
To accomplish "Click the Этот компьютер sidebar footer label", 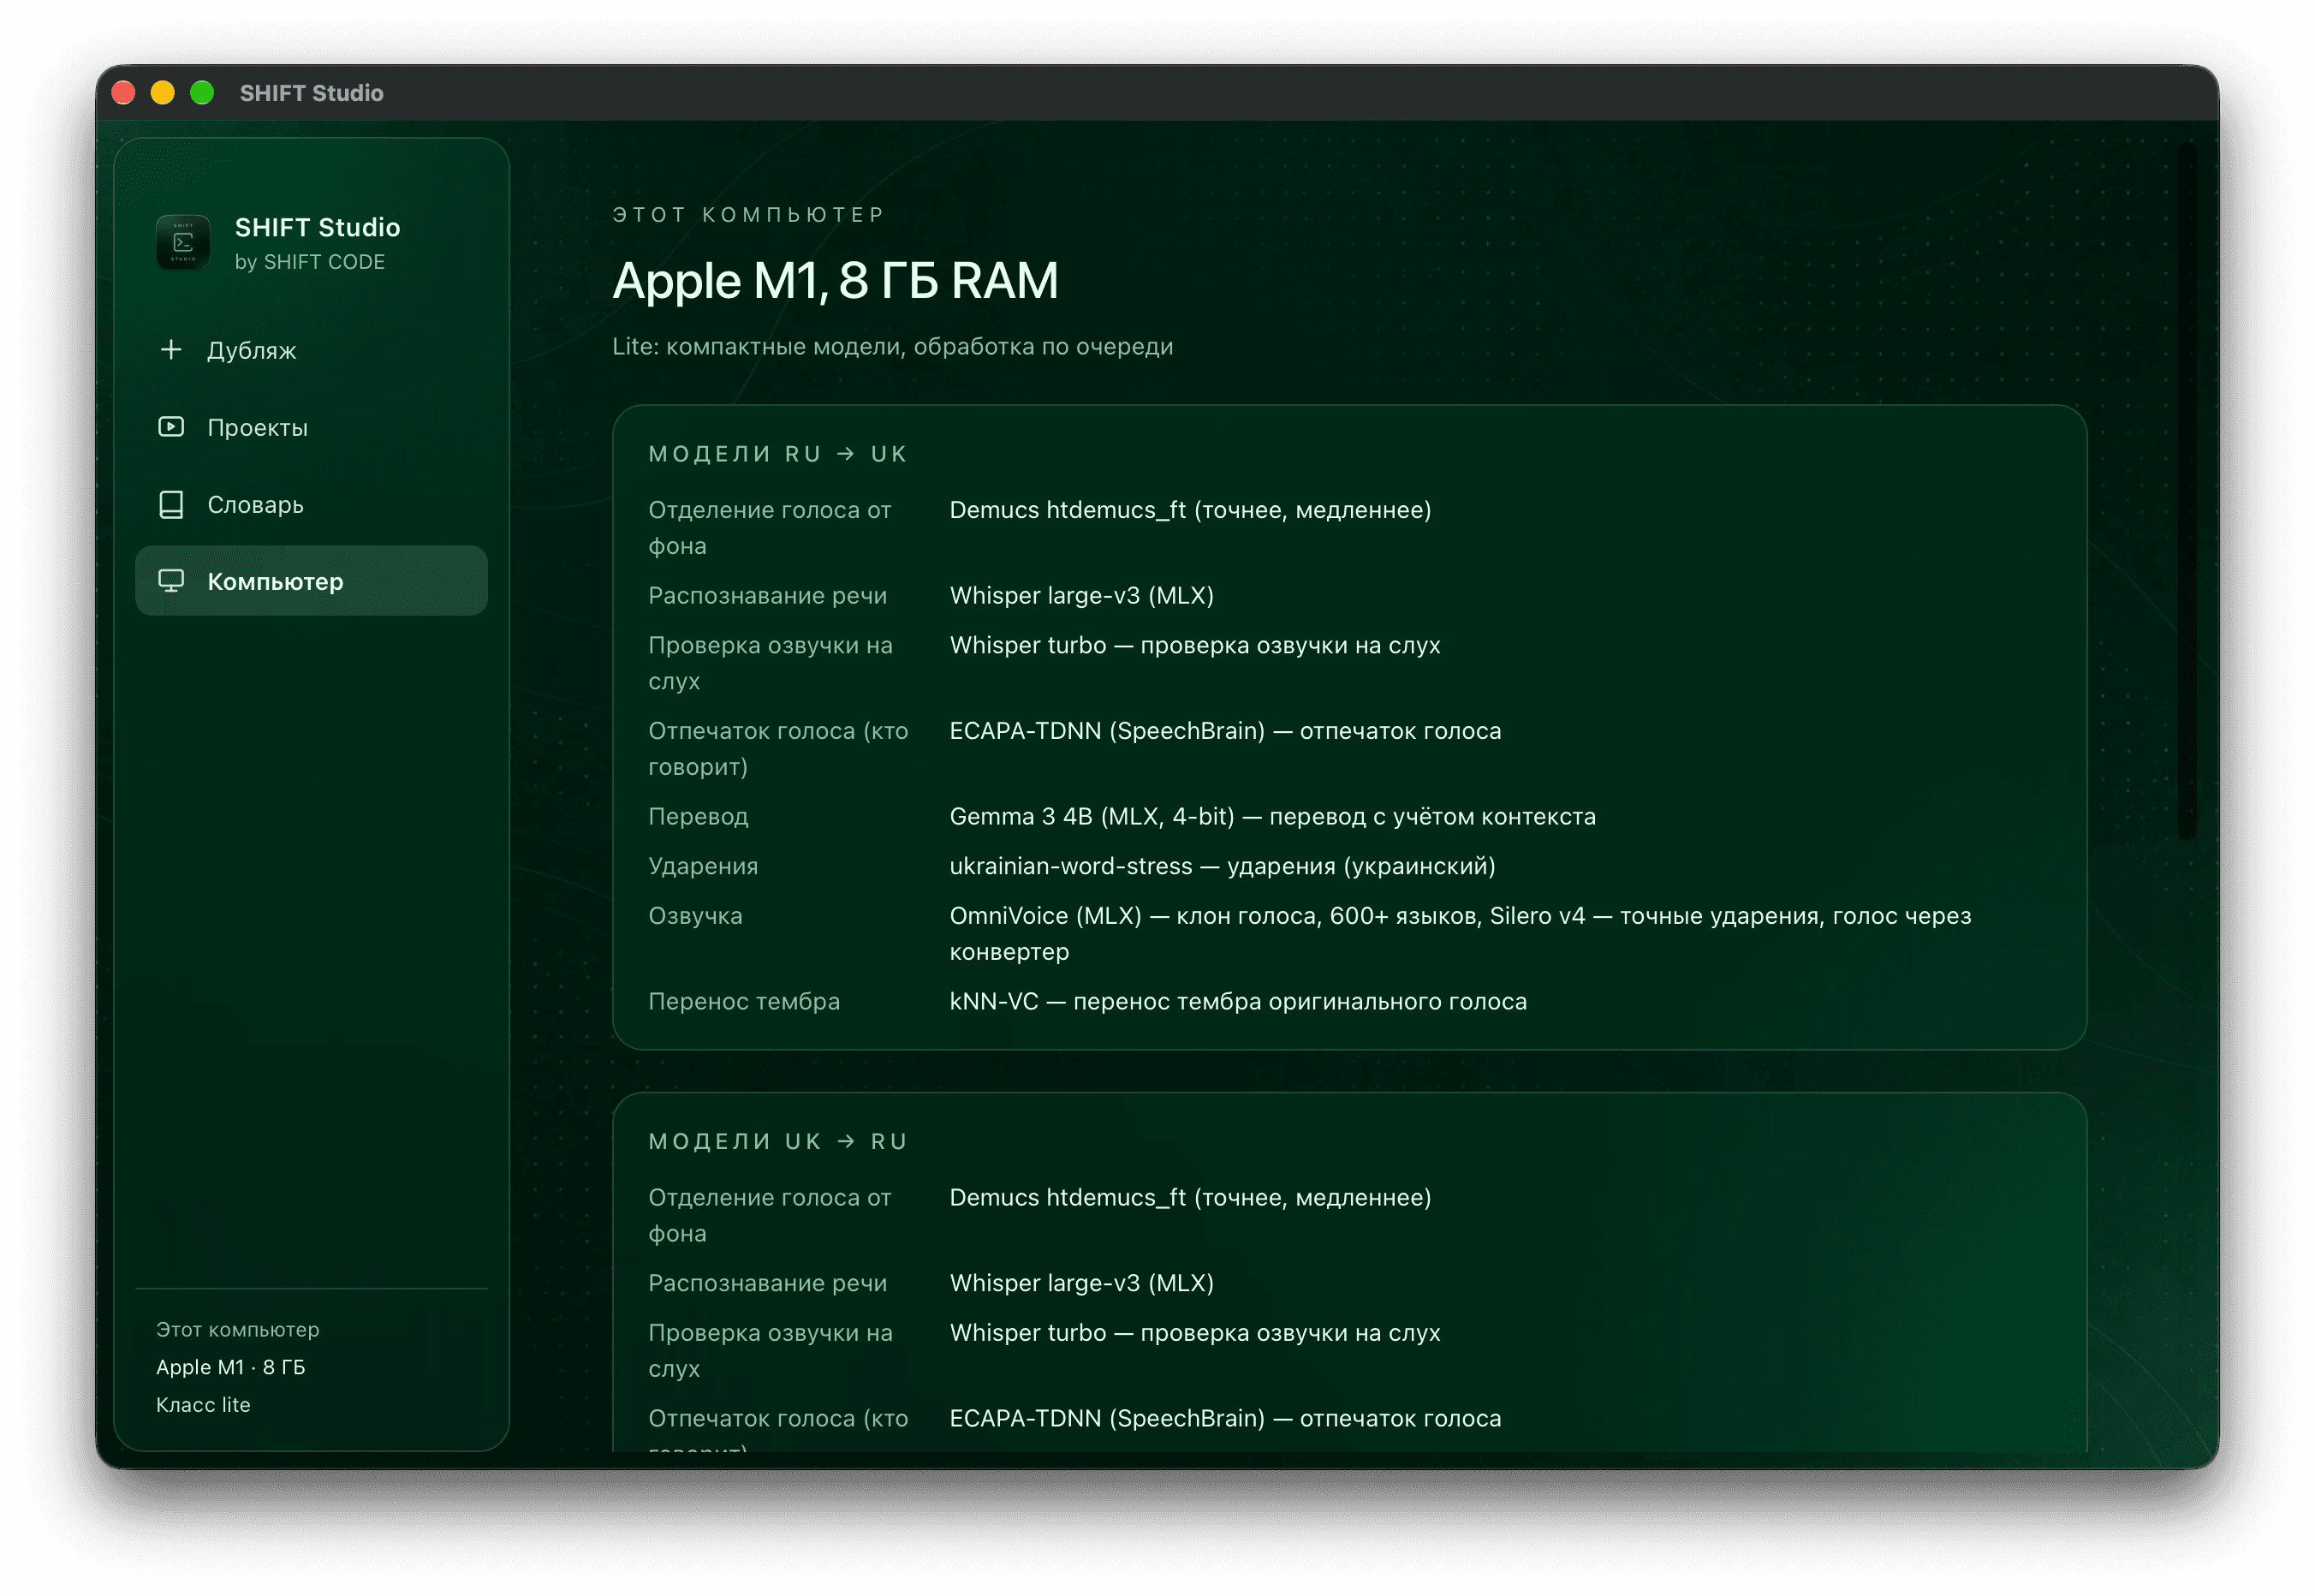I will tap(238, 1330).
